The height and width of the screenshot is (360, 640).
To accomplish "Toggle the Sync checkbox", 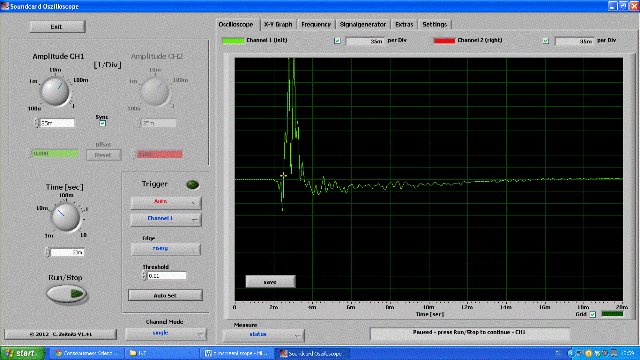I will 102,123.
